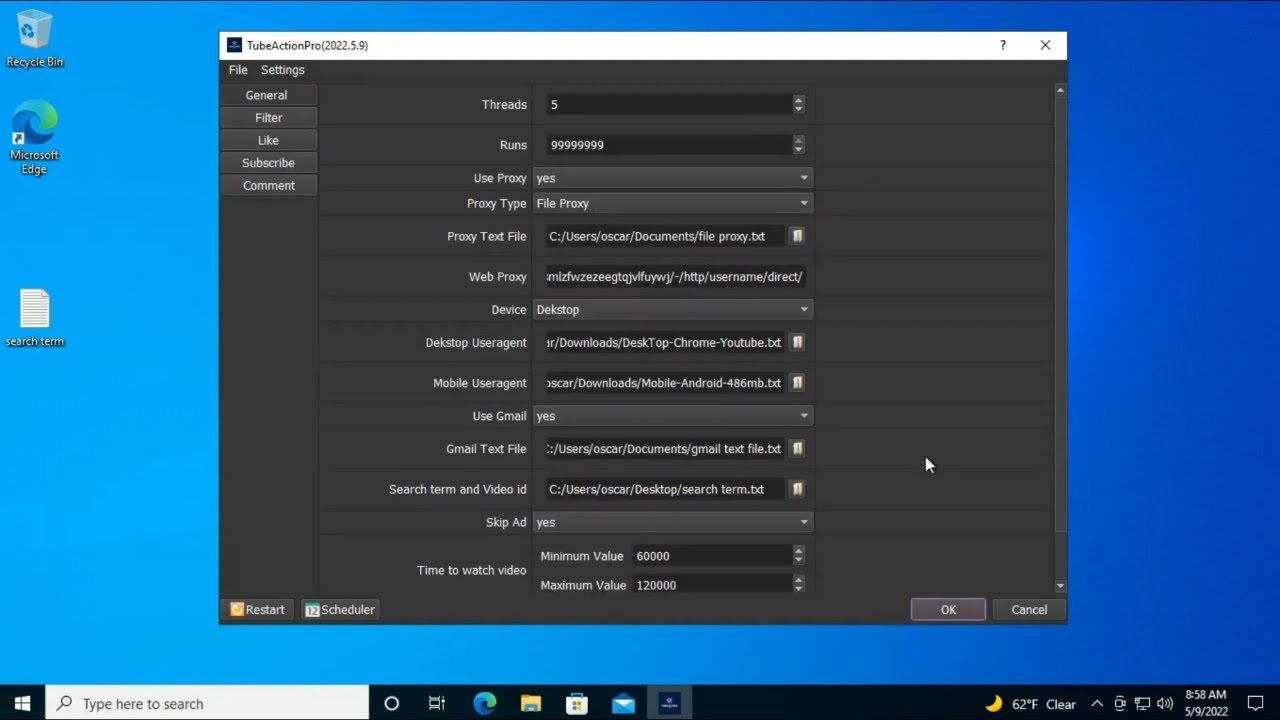Image resolution: width=1280 pixels, height=720 pixels.
Task: Switch to the General tab
Action: (x=267, y=95)
